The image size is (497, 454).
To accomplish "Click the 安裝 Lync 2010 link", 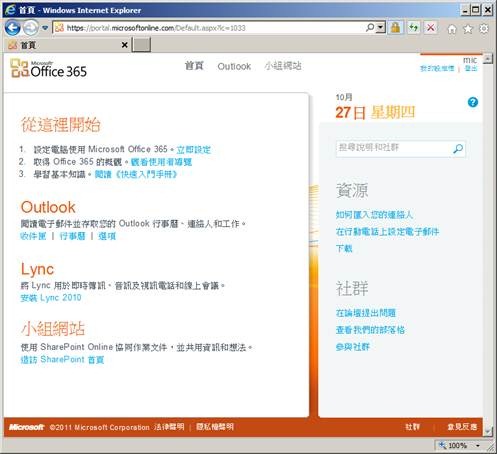I will tap(51, 298).
